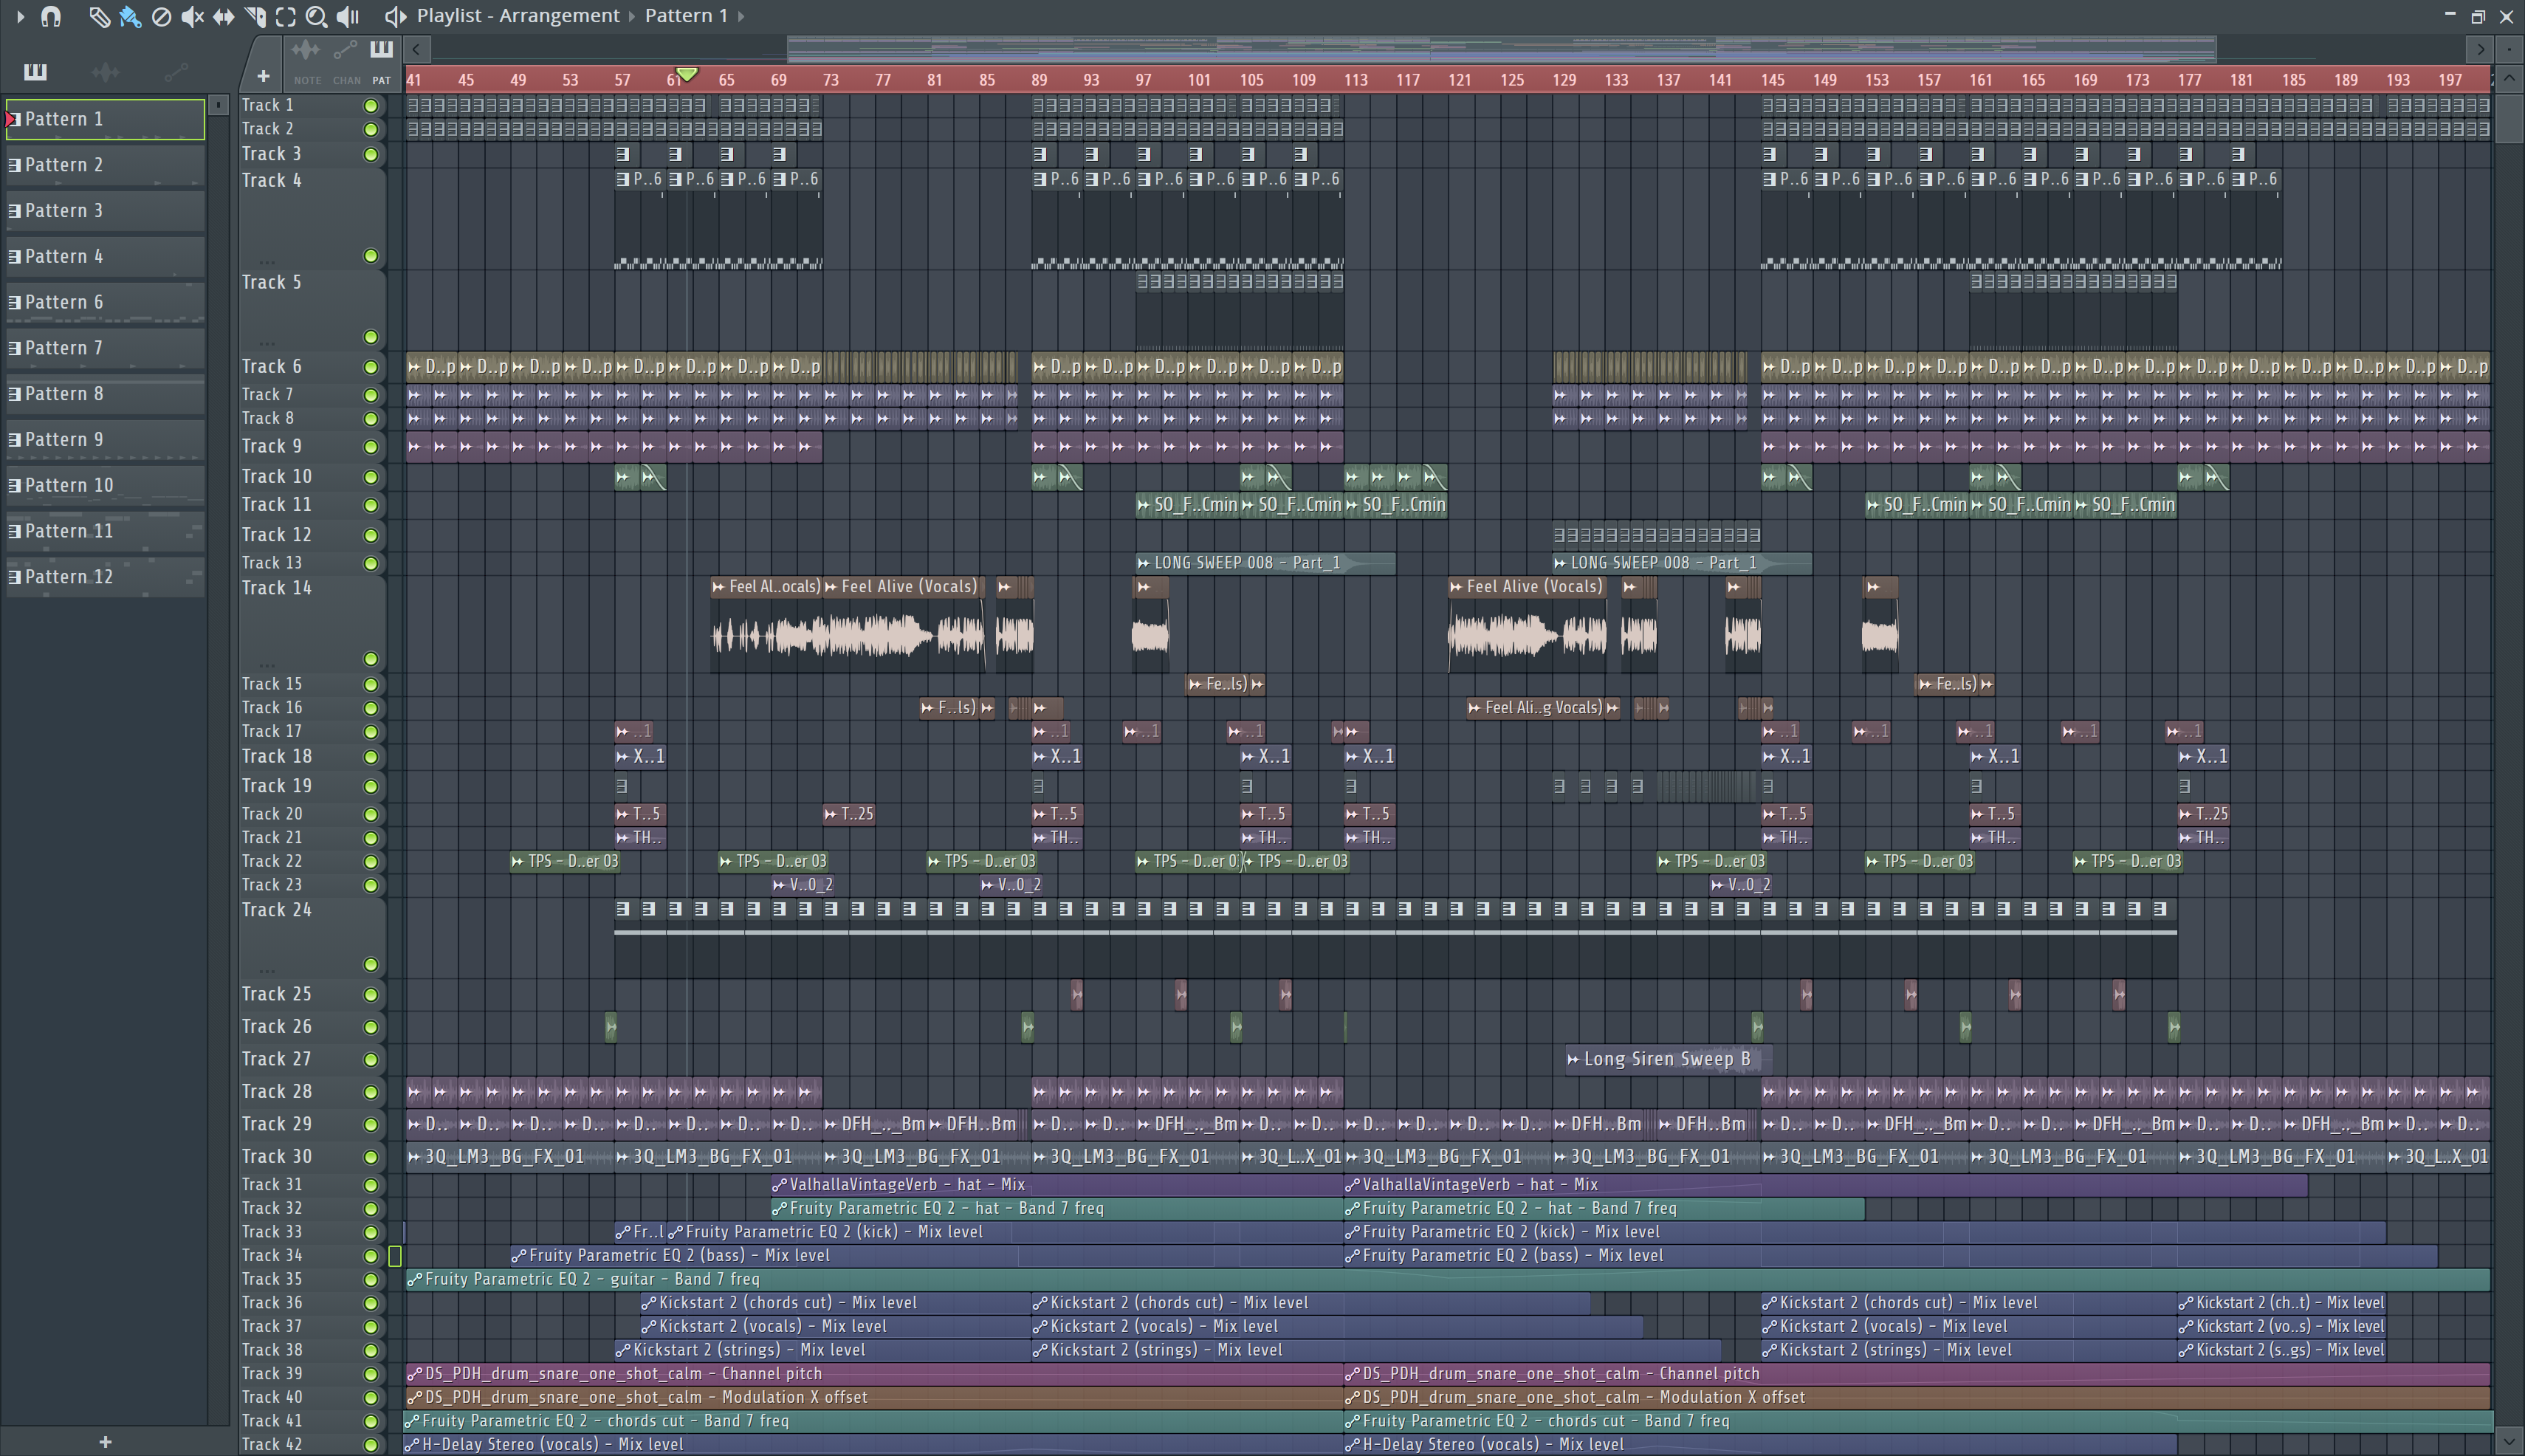Select the Slip tool

(x=223, y=16)
